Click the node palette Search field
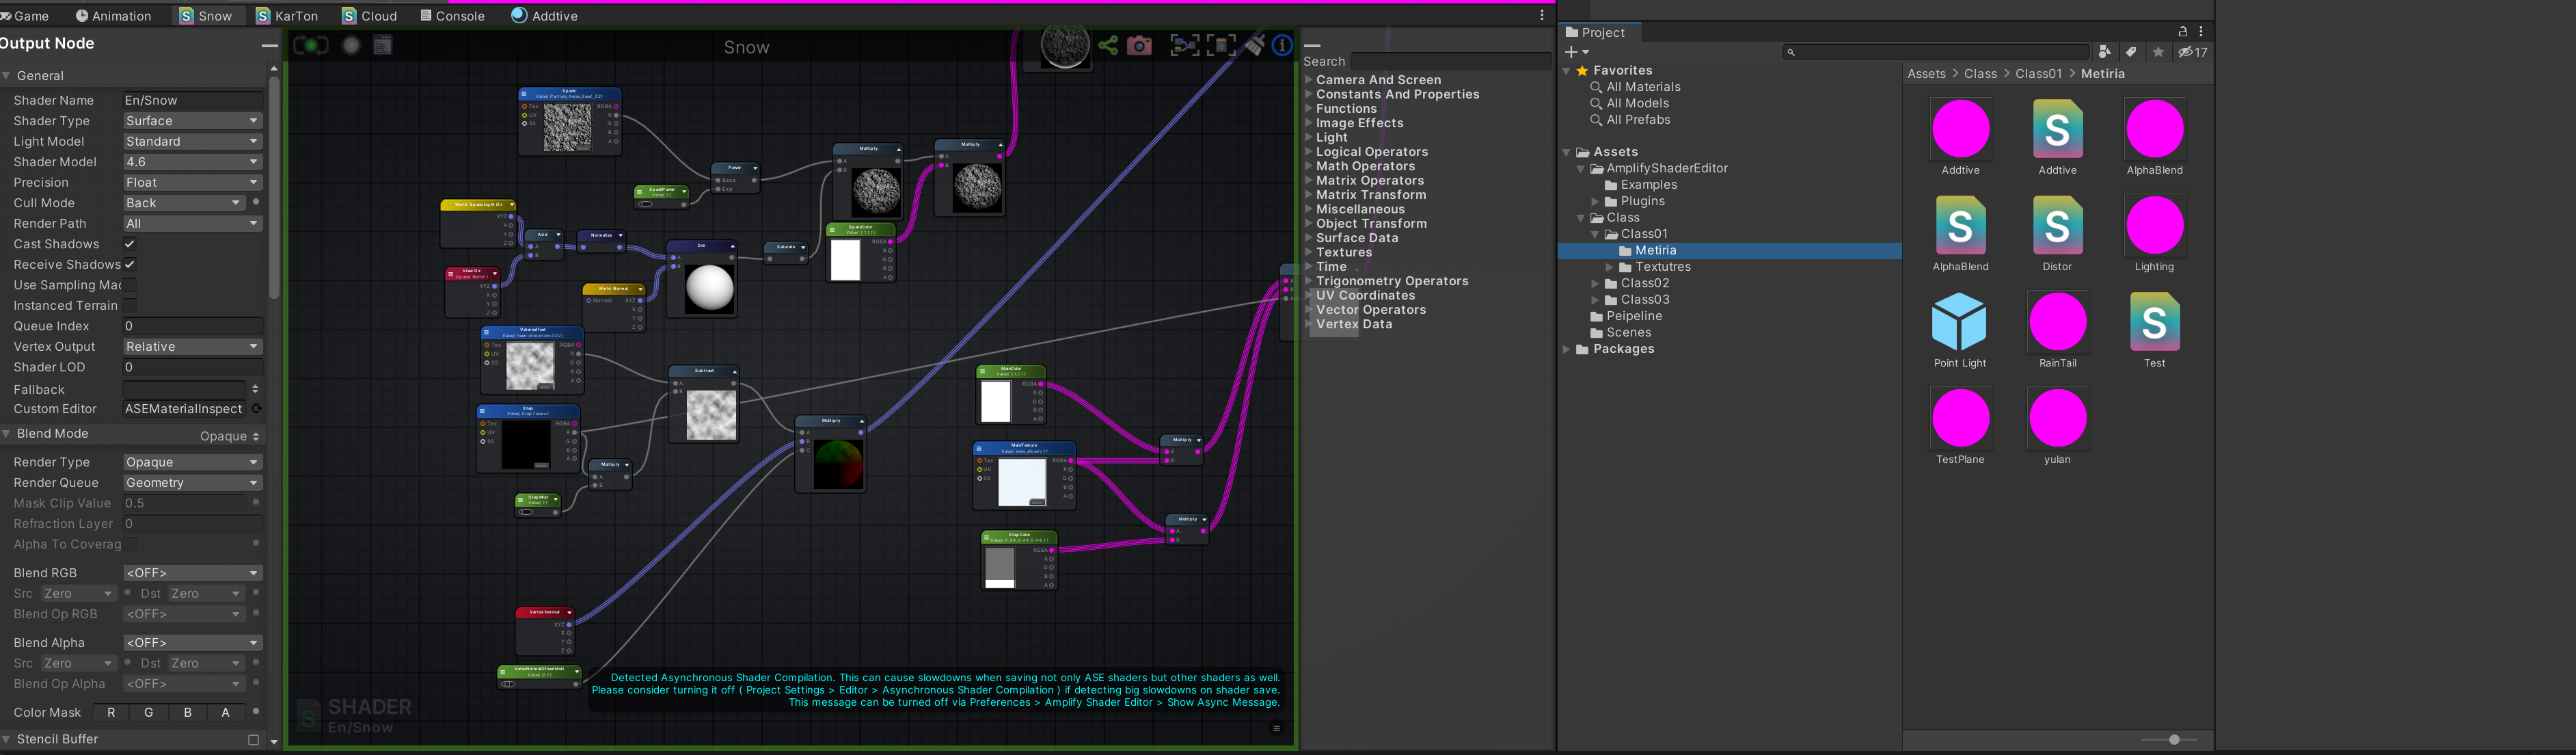The height and width of the screenshot is (755, 2576). (1450, 61)
